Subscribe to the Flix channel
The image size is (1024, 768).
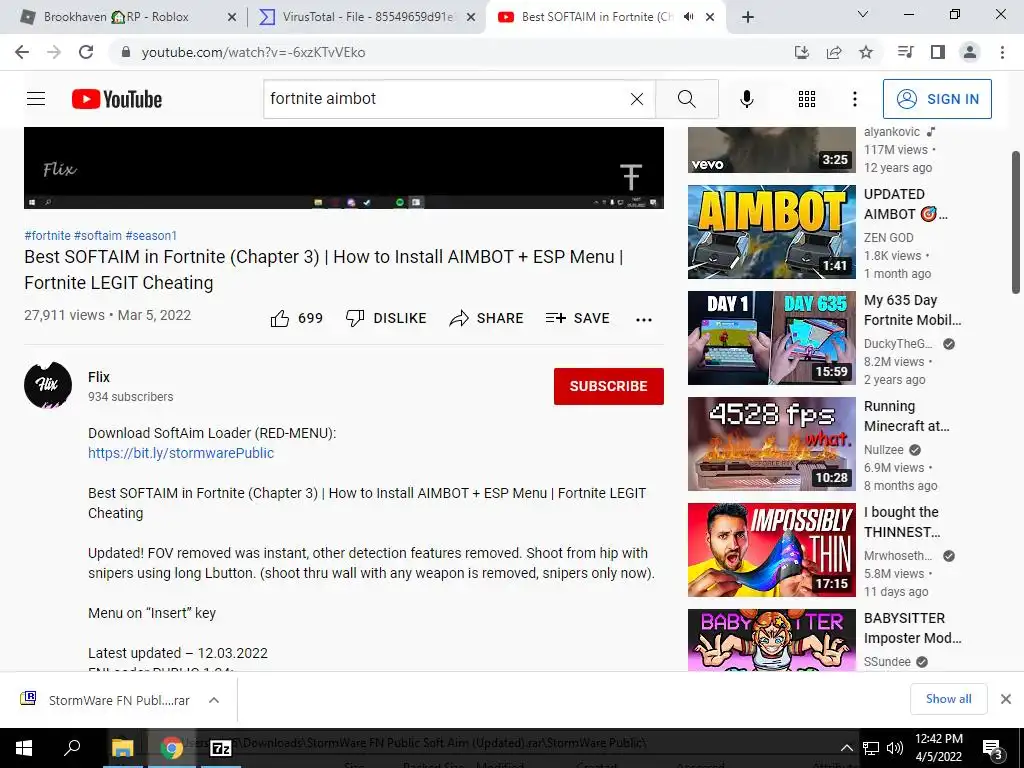coord(609,386)
